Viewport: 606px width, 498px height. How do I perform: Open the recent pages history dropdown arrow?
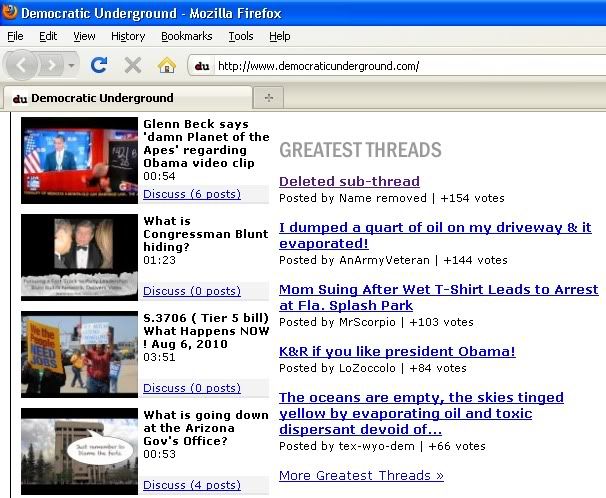coord(71,66)
